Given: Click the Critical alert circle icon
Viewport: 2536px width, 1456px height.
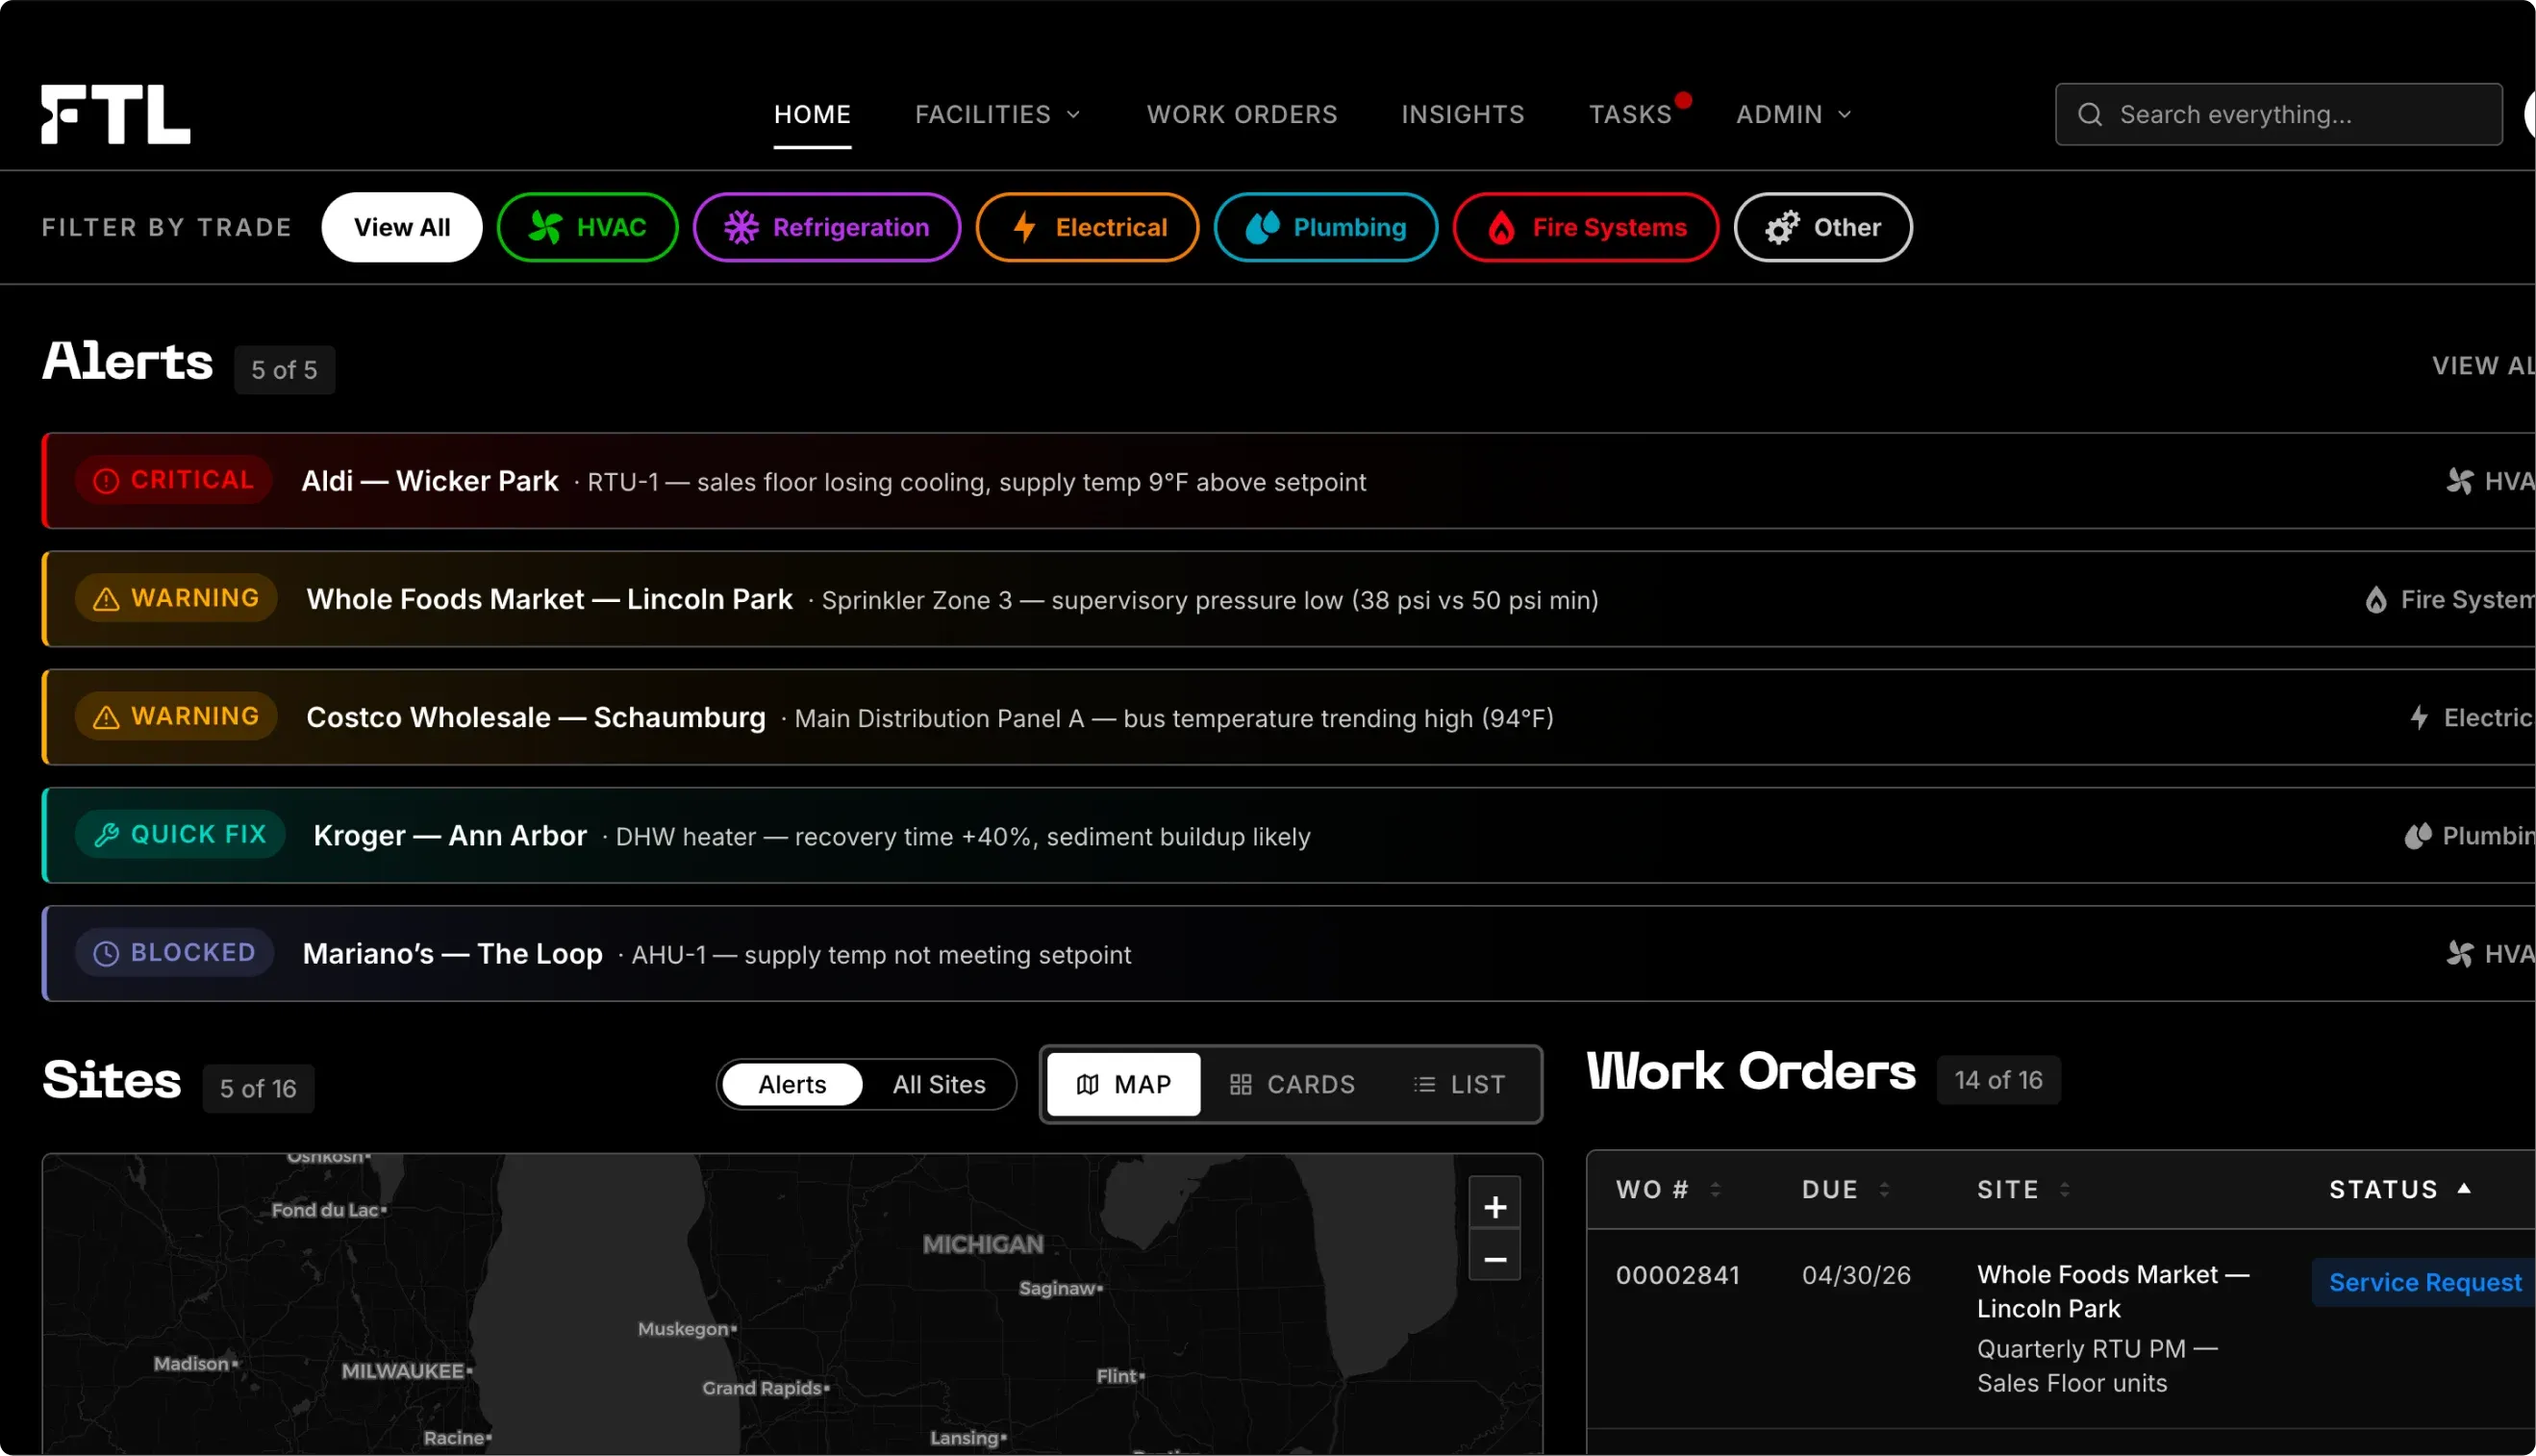Looking at the screenshot, I should coord(106,481).
